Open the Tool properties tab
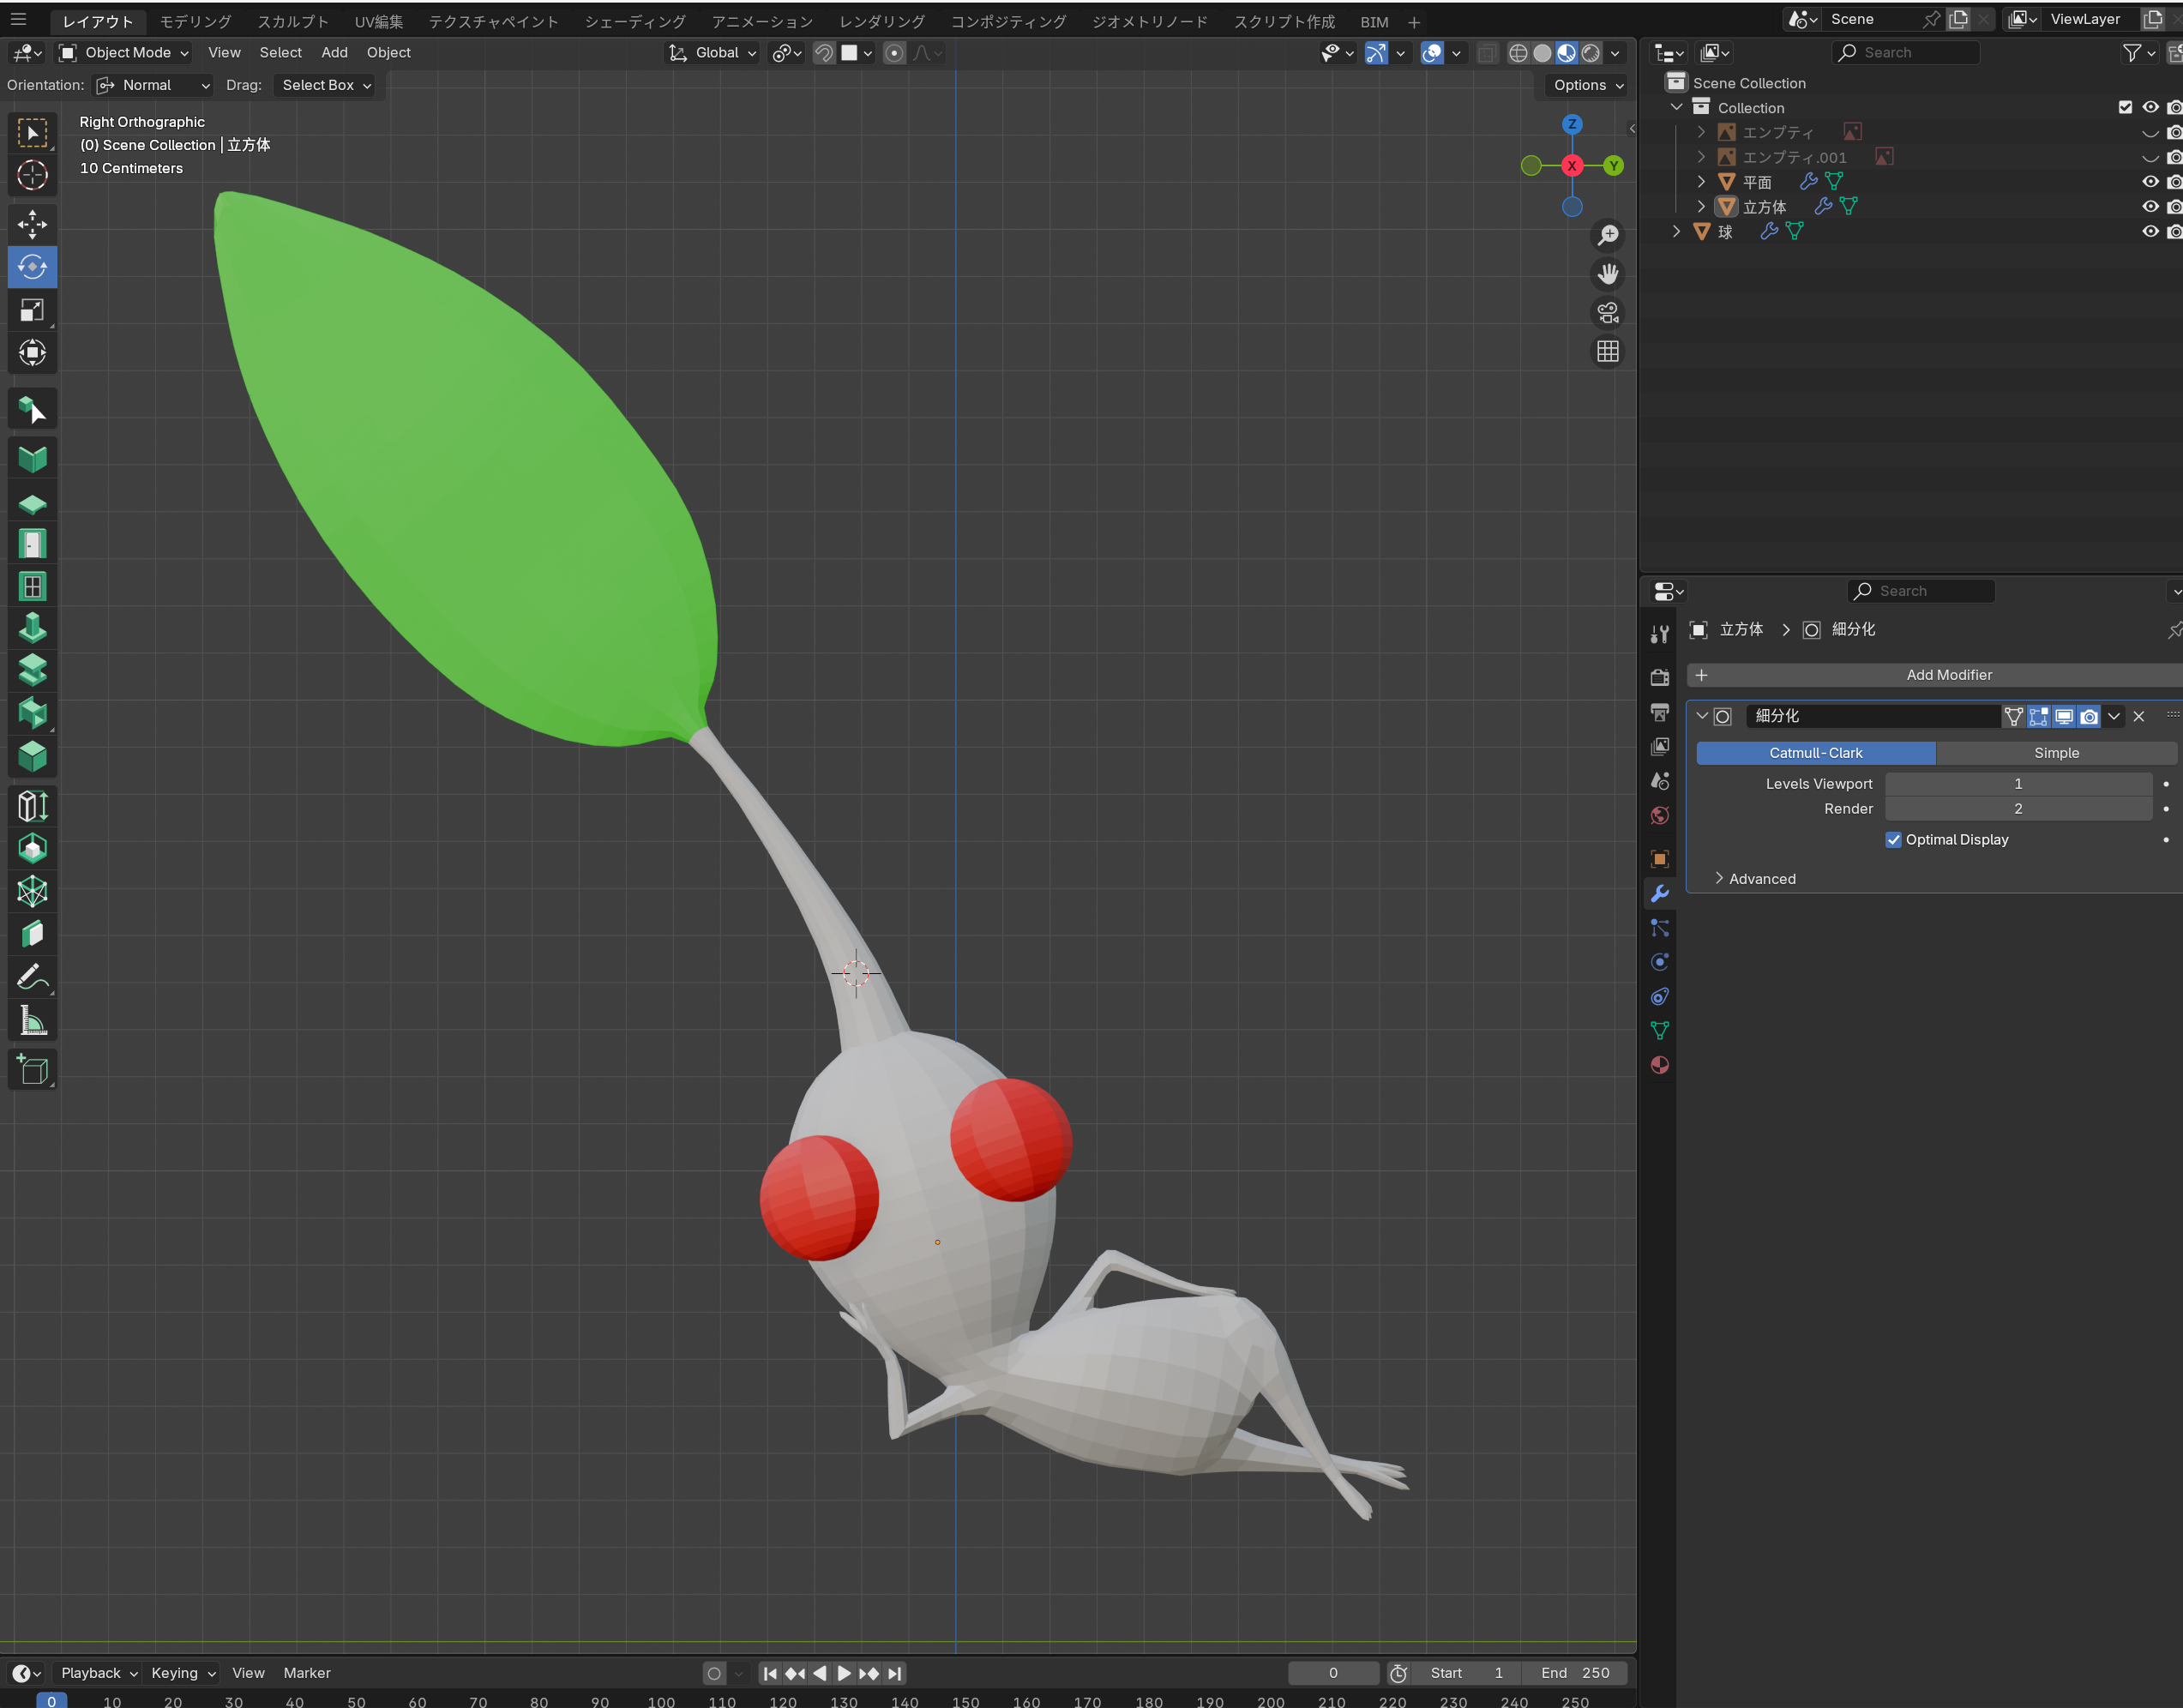Image resolution: width=2183 pixels, height=1708 pixels. point(1660,634)
